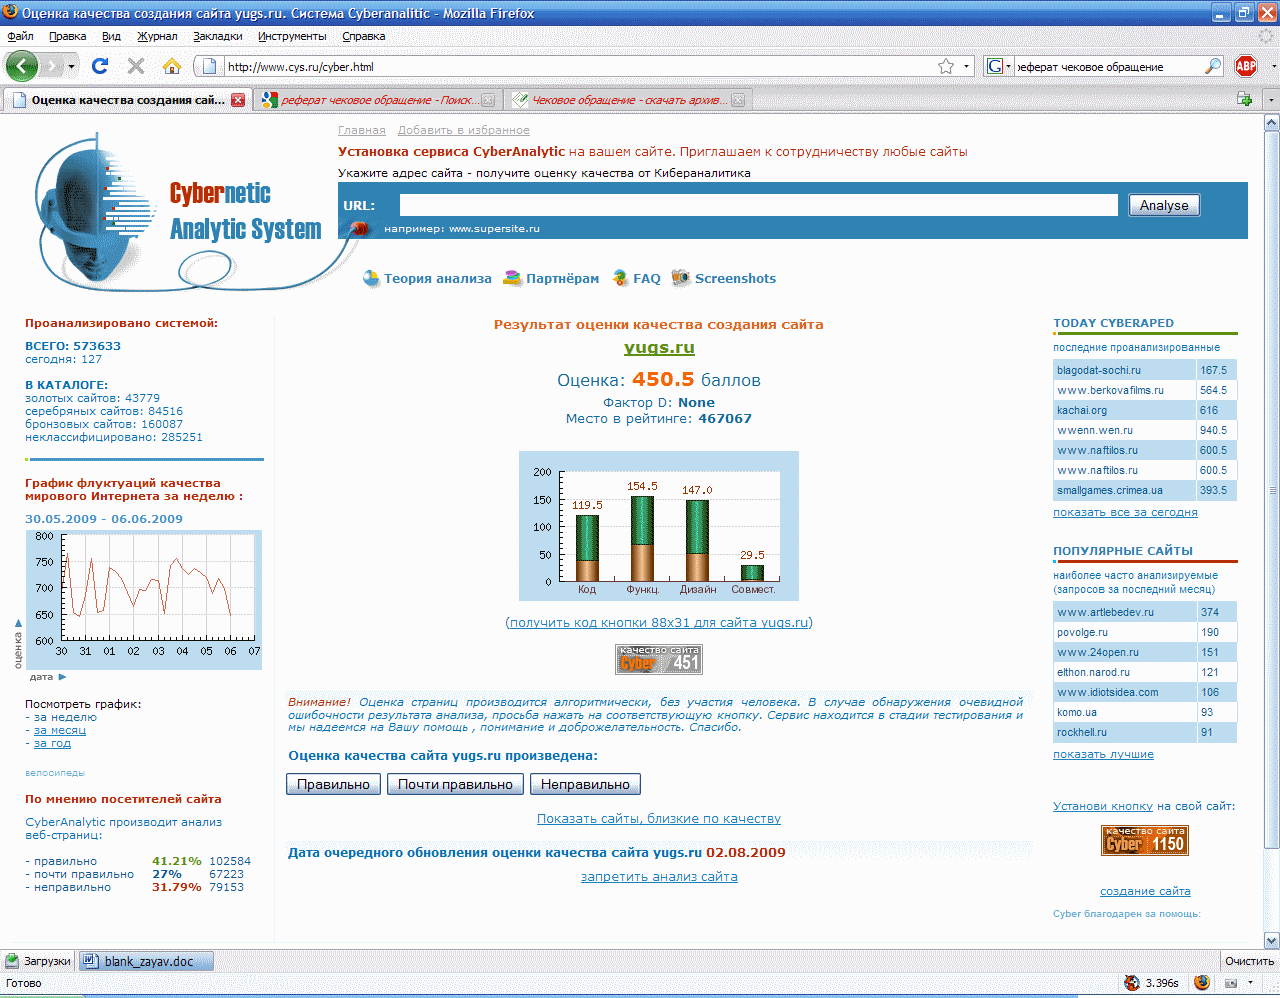Click the Forward navigation arrow
The width and height of the screenshot is (1280, 998).
(51, 66)
